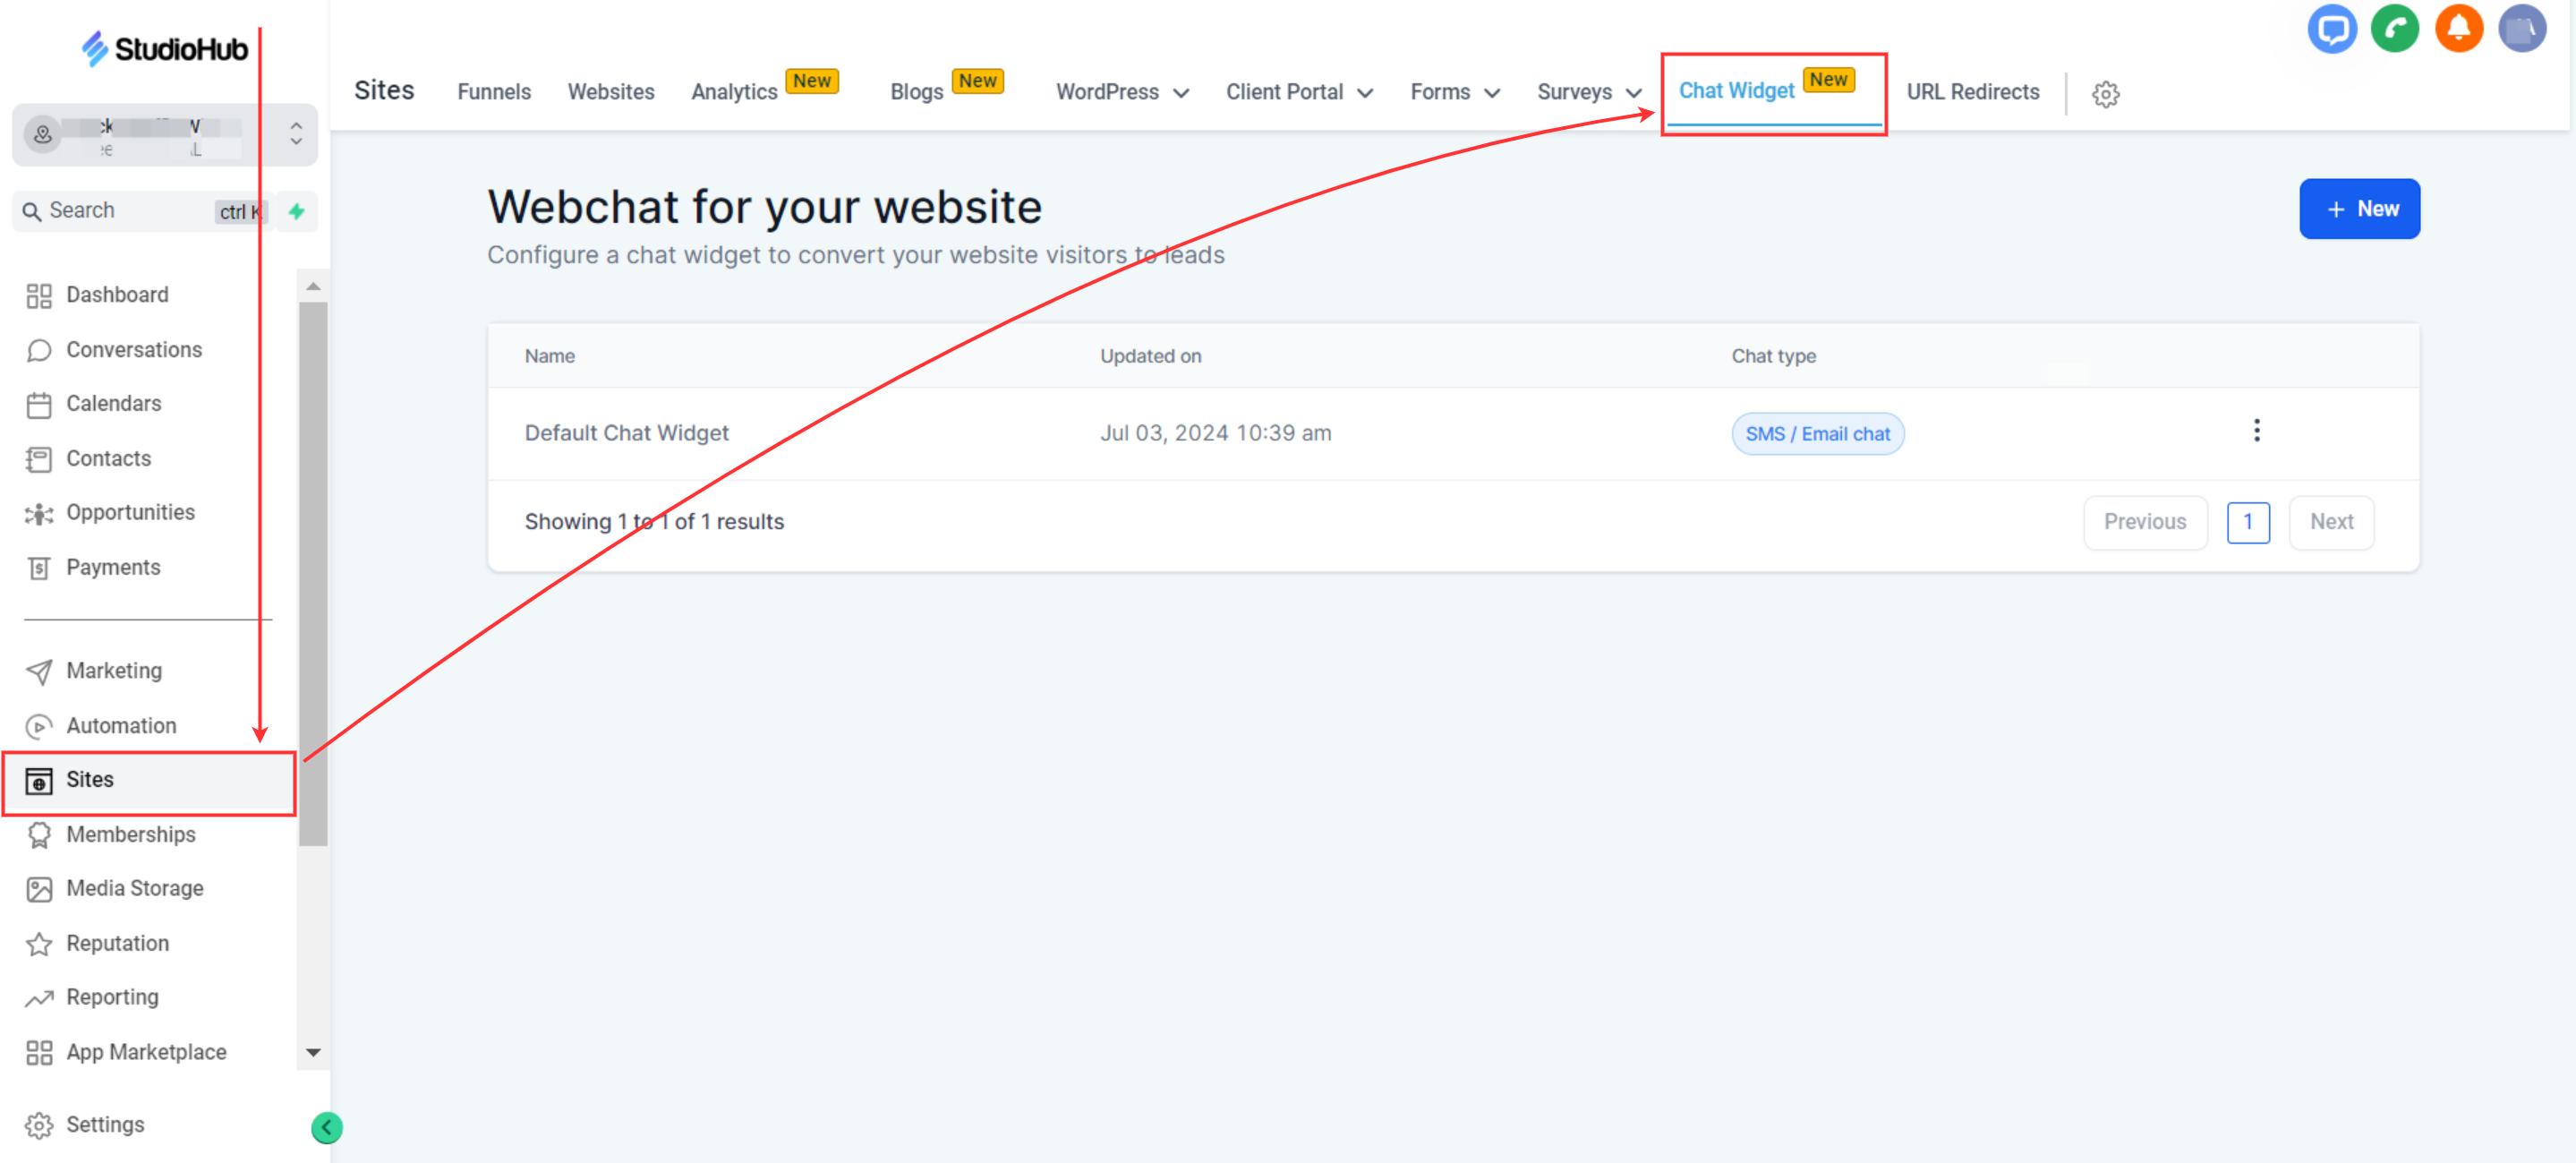Switch to the URL Redirects tab
Image resolution: width=2576 pixels, height=1163 pixels.
tap(1972, 92)
